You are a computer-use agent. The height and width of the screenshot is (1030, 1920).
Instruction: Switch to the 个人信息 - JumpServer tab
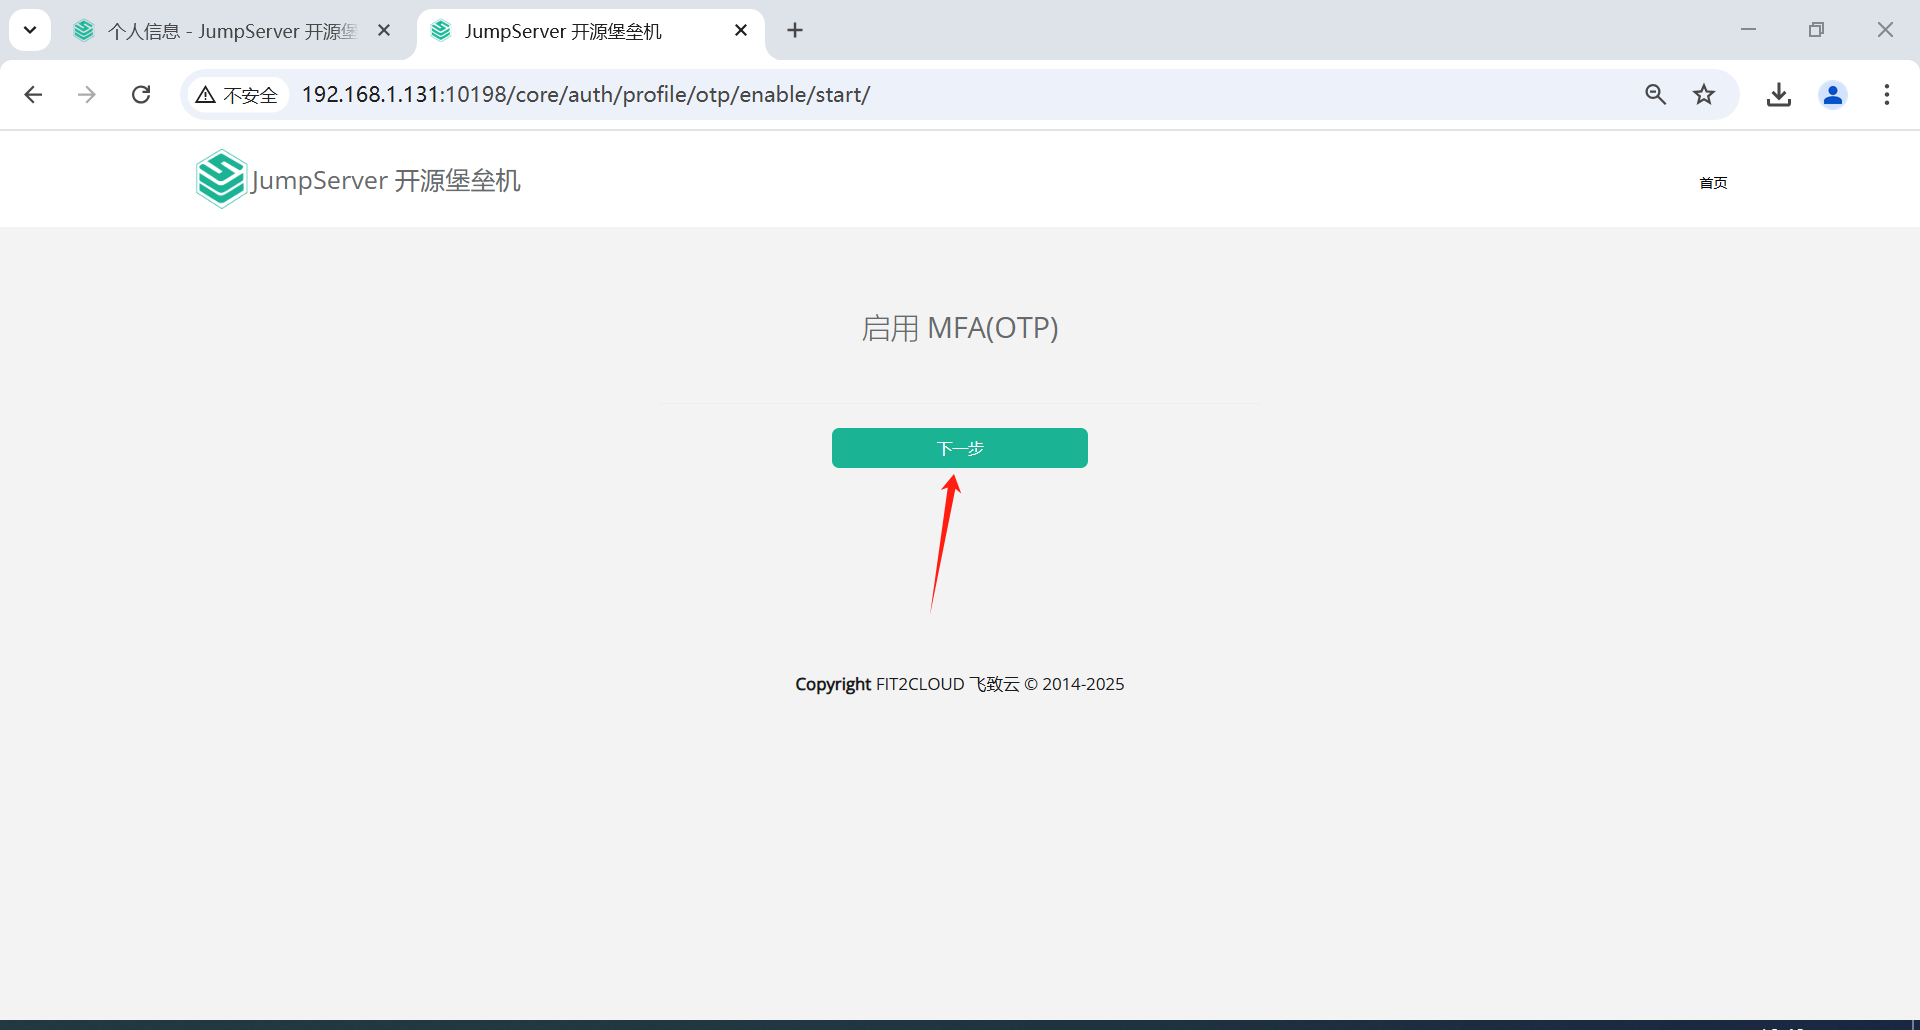232,31
